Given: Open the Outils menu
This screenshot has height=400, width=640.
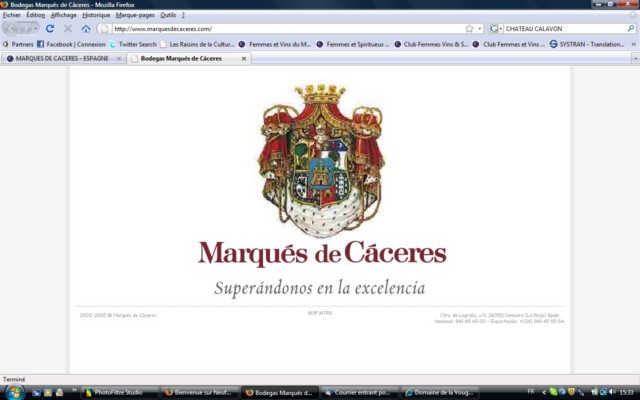Looking at the screenshot, I should [x=168, y=15].
